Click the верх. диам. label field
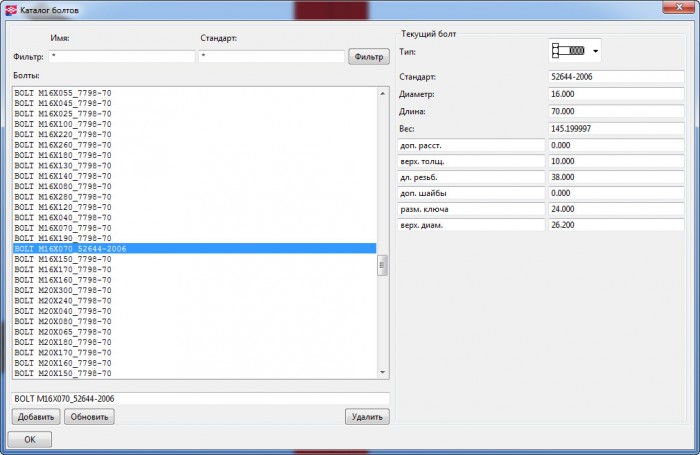 [471, 225]
